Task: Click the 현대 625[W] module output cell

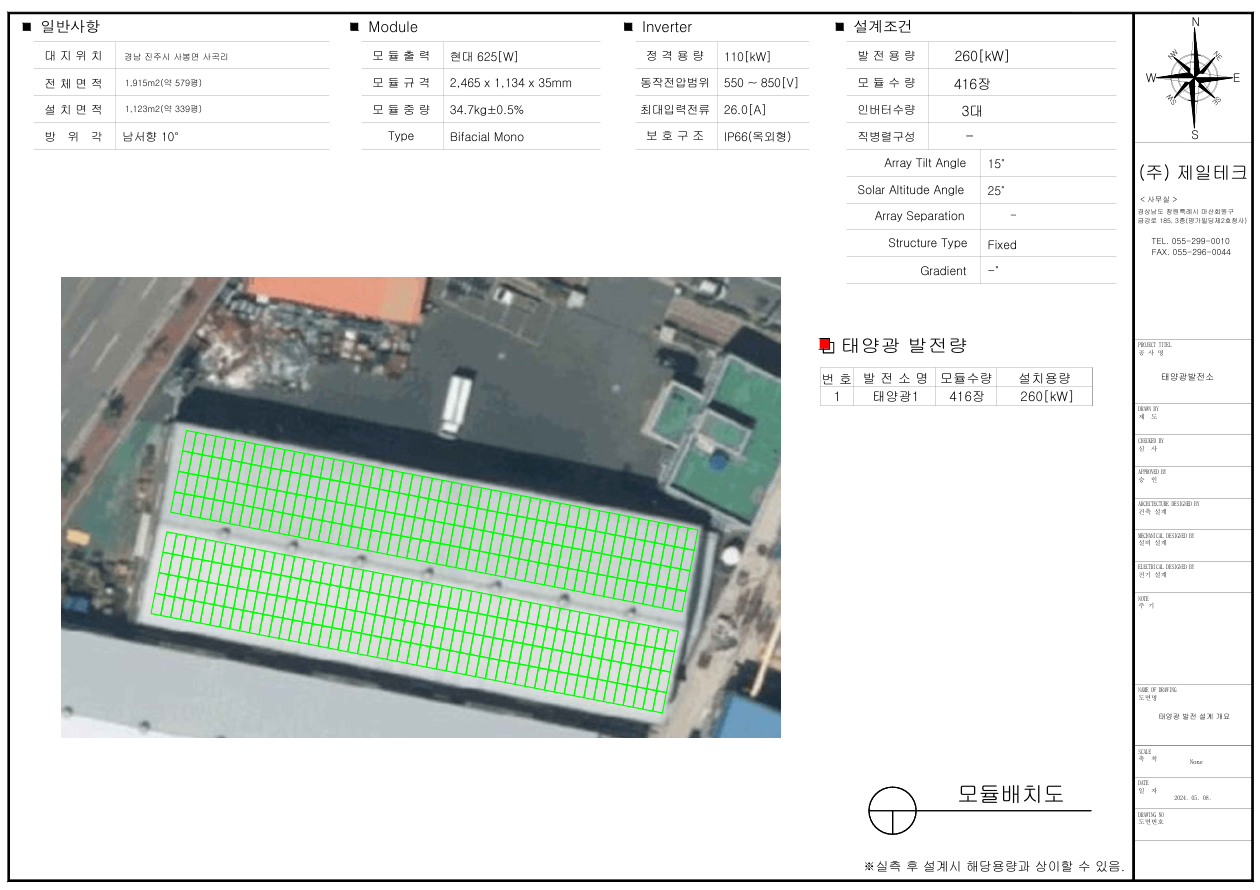Action: [484, 57]
